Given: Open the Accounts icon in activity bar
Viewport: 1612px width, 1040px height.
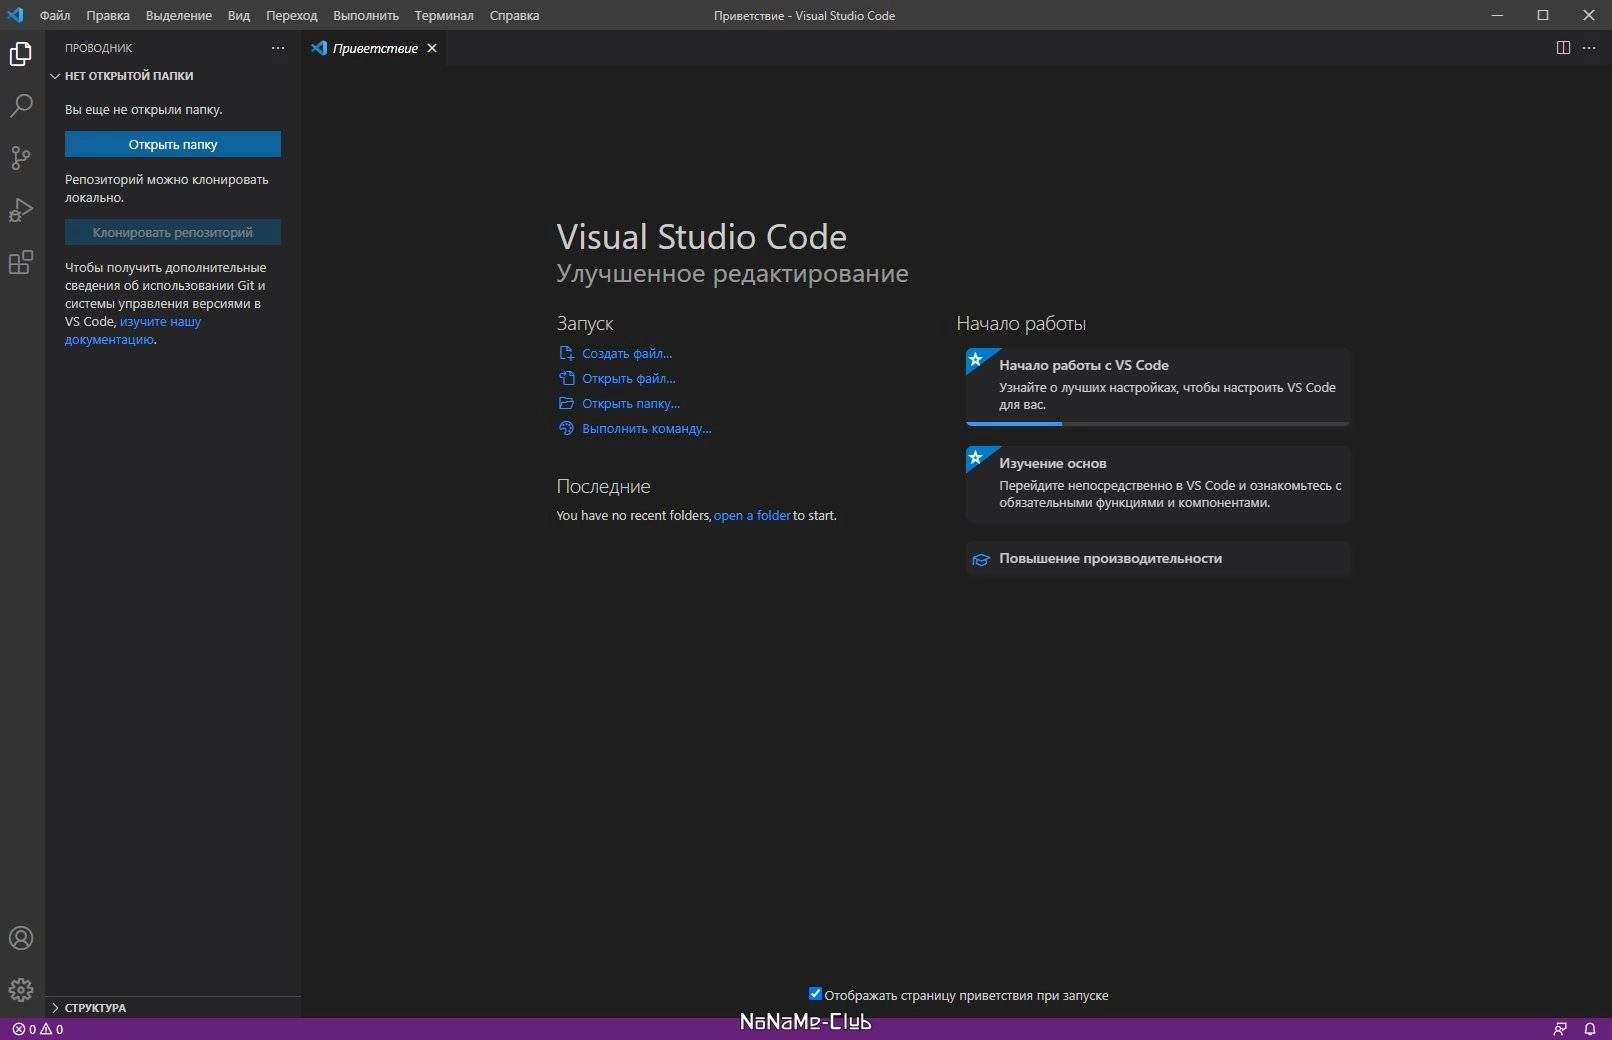Looking at the screenshot, I should (21, 938).
